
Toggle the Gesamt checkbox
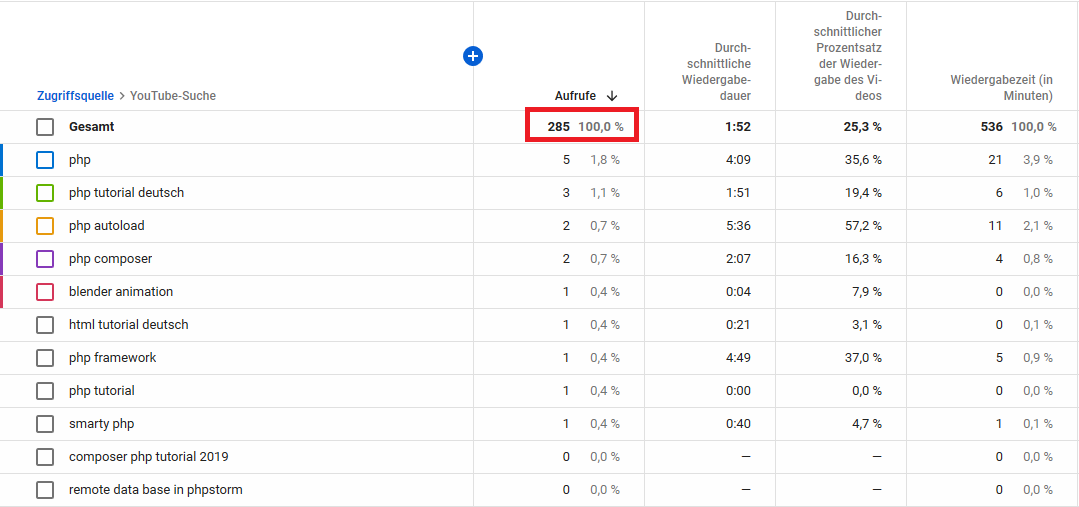point(45,127)
